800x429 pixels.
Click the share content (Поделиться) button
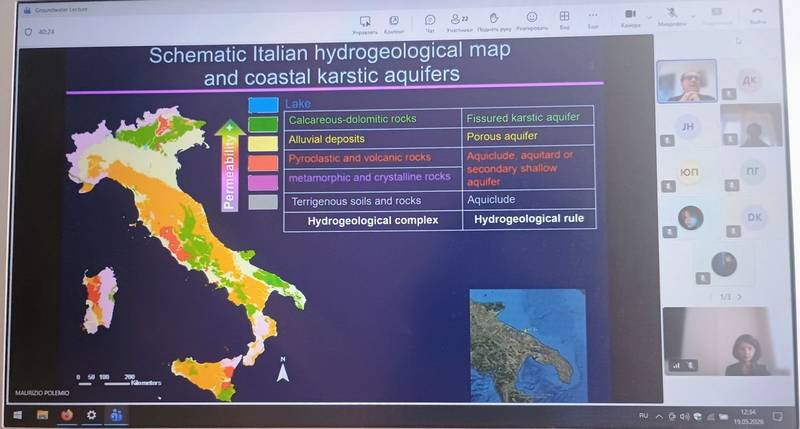(717, 14)
